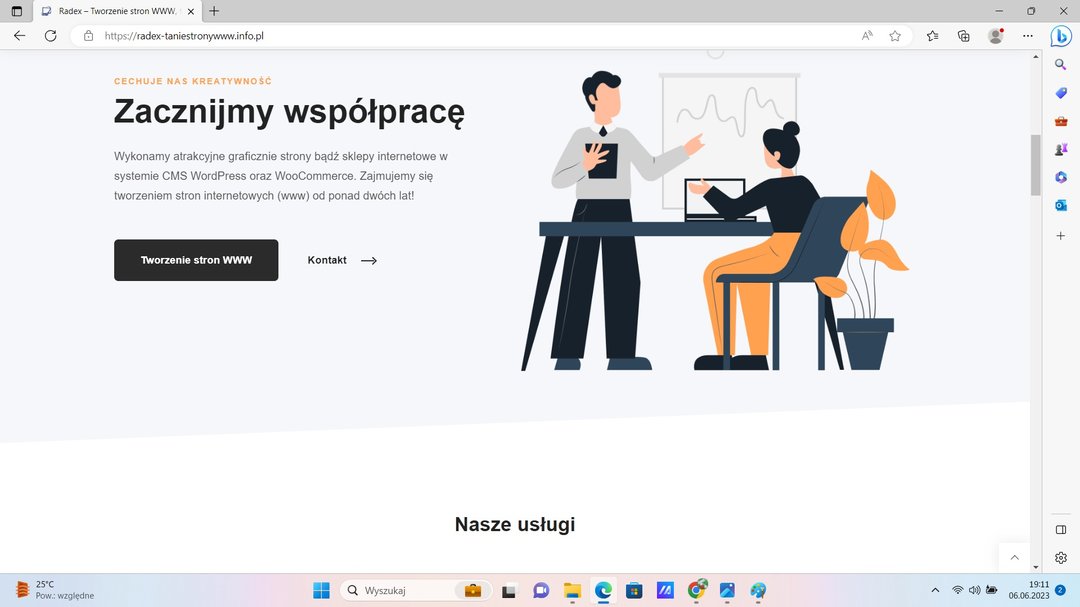
Task: Click the "Tworzenie stron WWW" button
Action: pyautogui.click(x=196, y=260)
